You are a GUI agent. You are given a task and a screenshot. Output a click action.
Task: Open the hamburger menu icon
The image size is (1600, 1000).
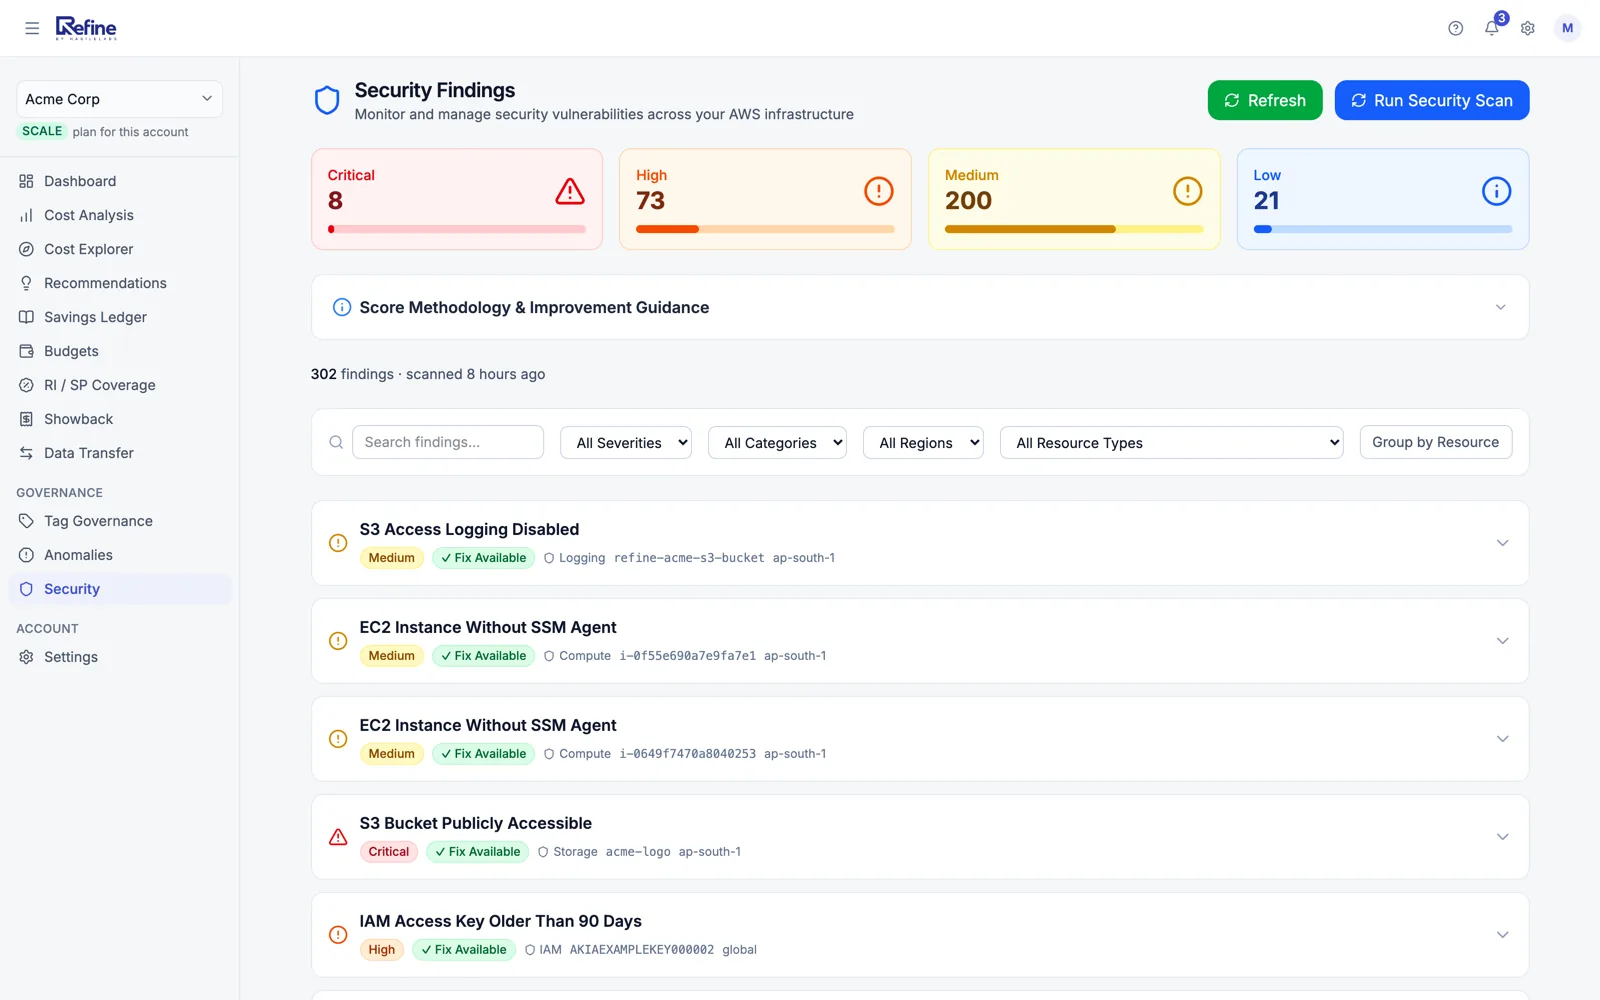(x=32, y=28)
